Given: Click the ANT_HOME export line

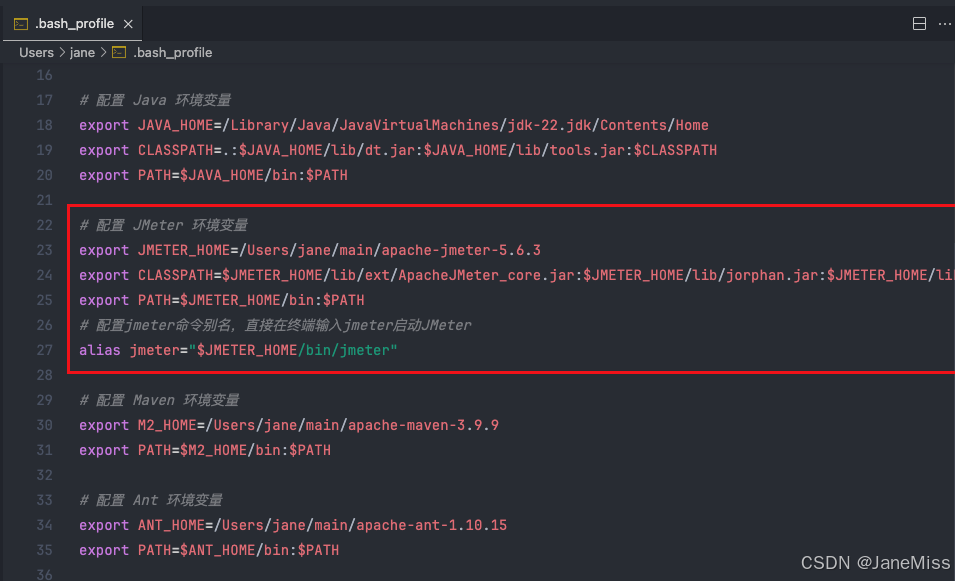Looking at the screenshot, I should pos(293,525).
